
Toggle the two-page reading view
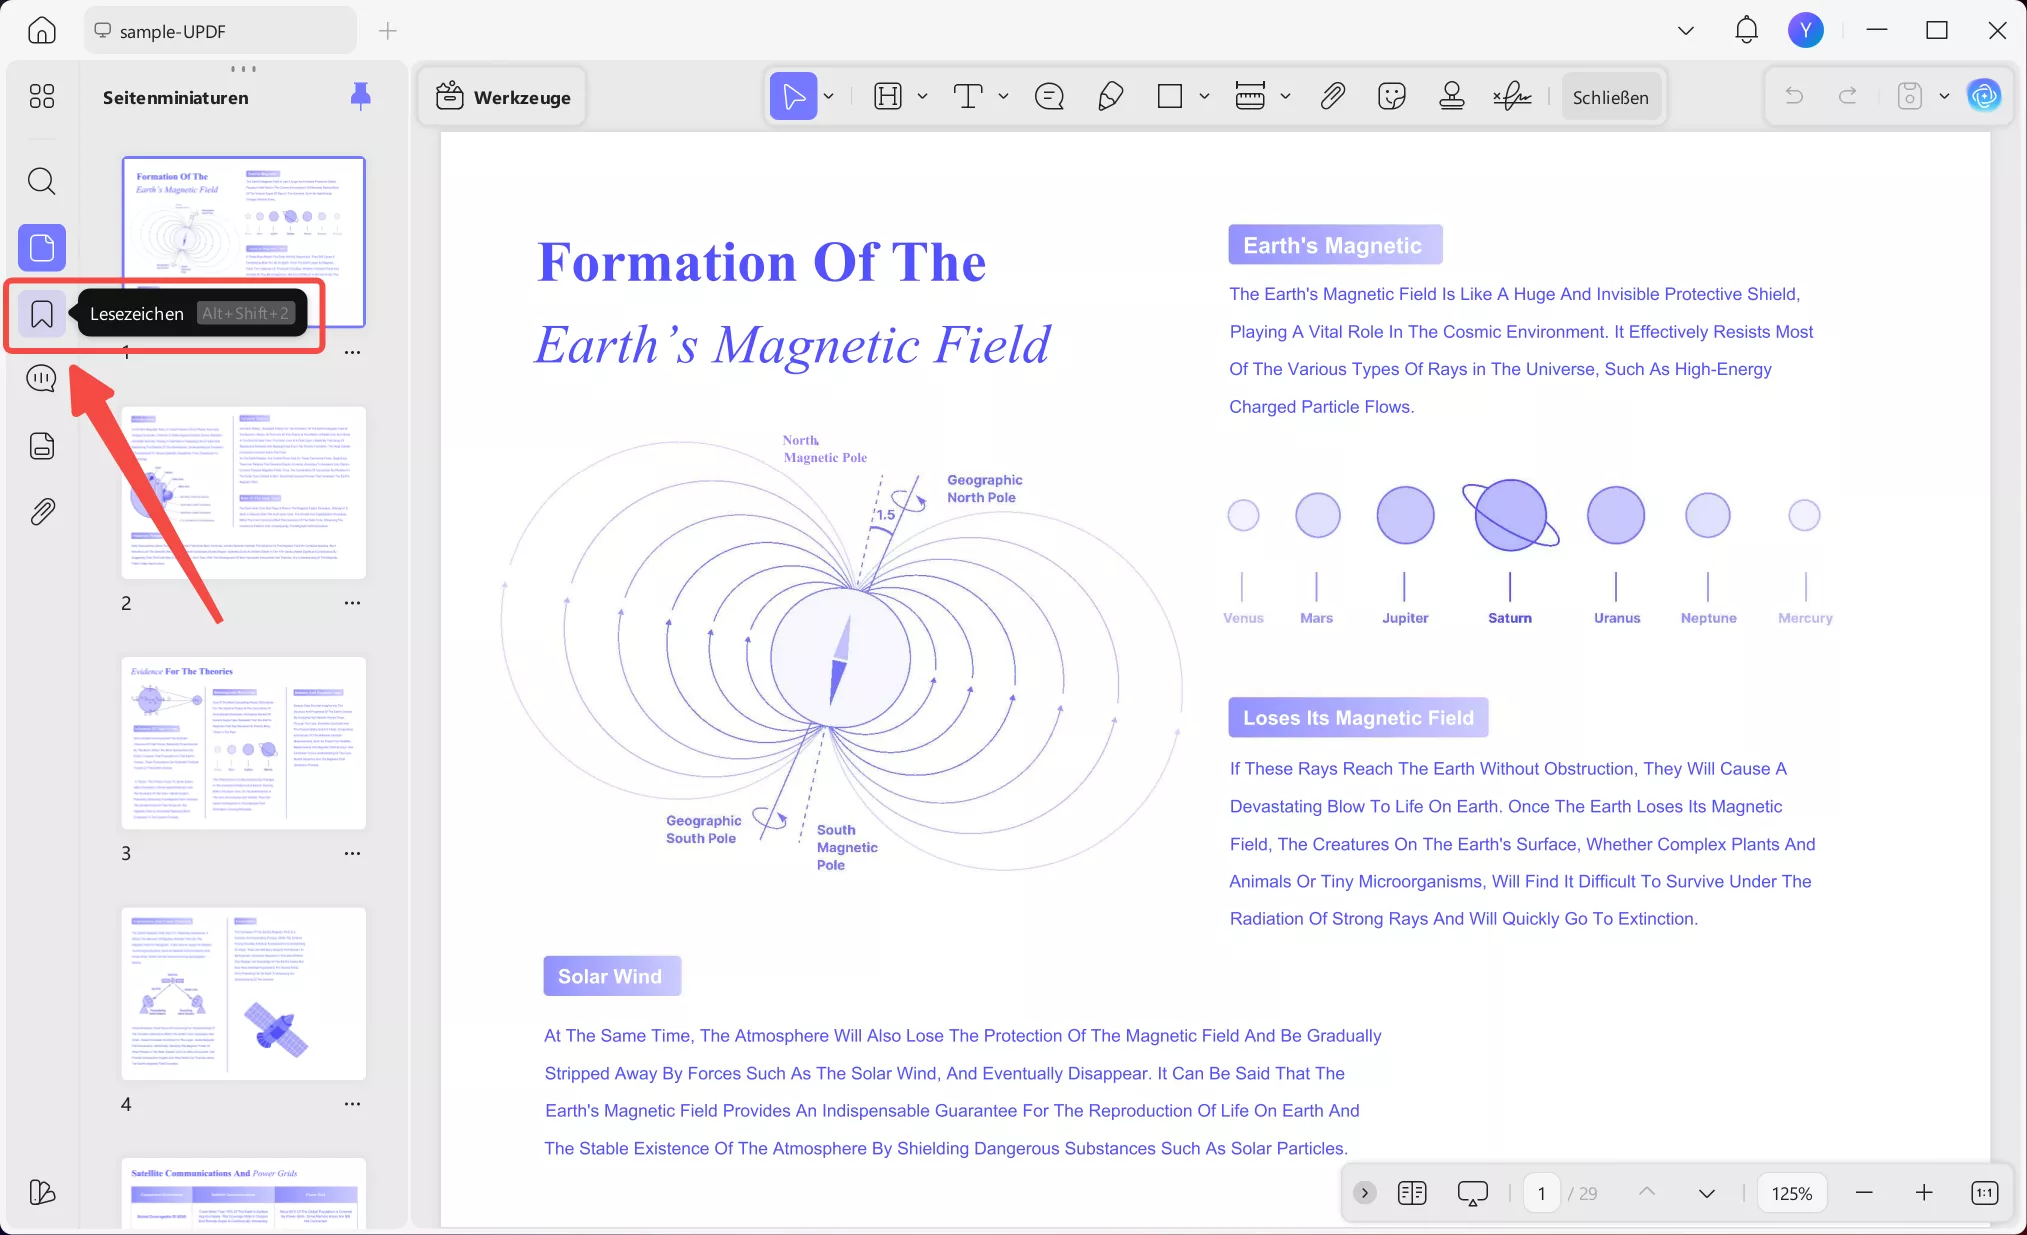tap(1412, 1193)
